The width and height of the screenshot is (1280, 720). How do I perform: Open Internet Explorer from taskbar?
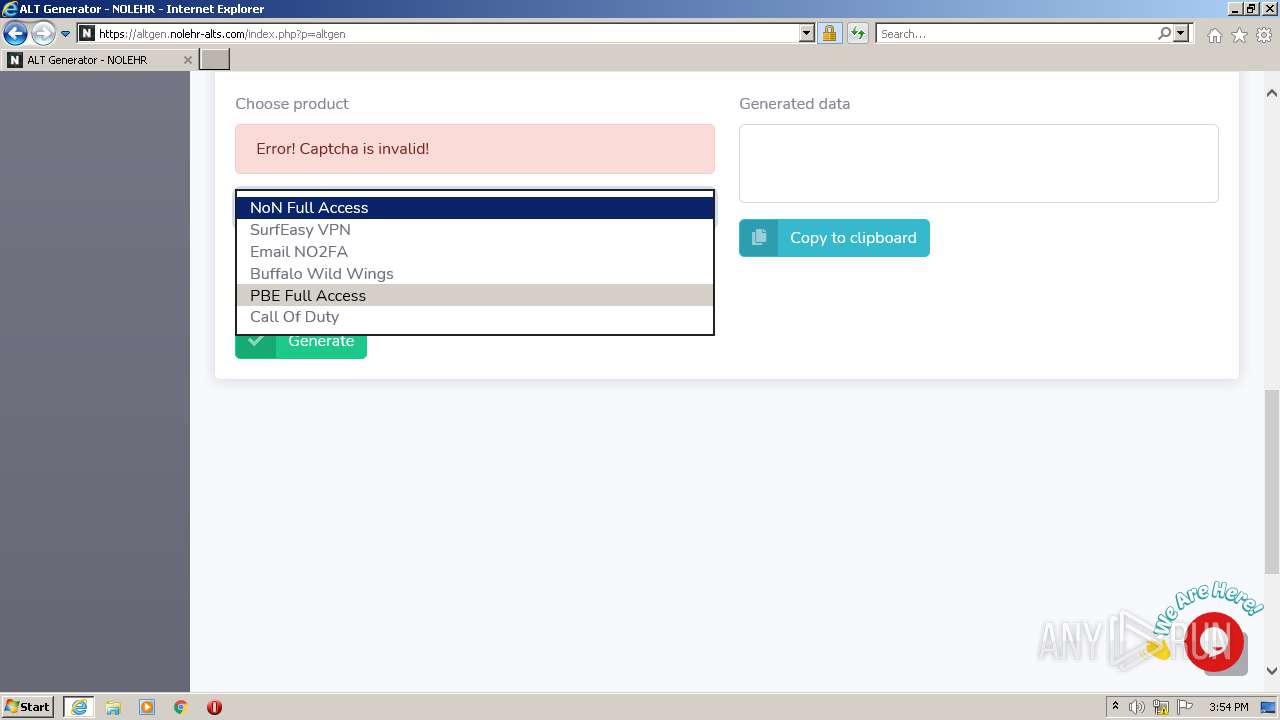[79, 707]
